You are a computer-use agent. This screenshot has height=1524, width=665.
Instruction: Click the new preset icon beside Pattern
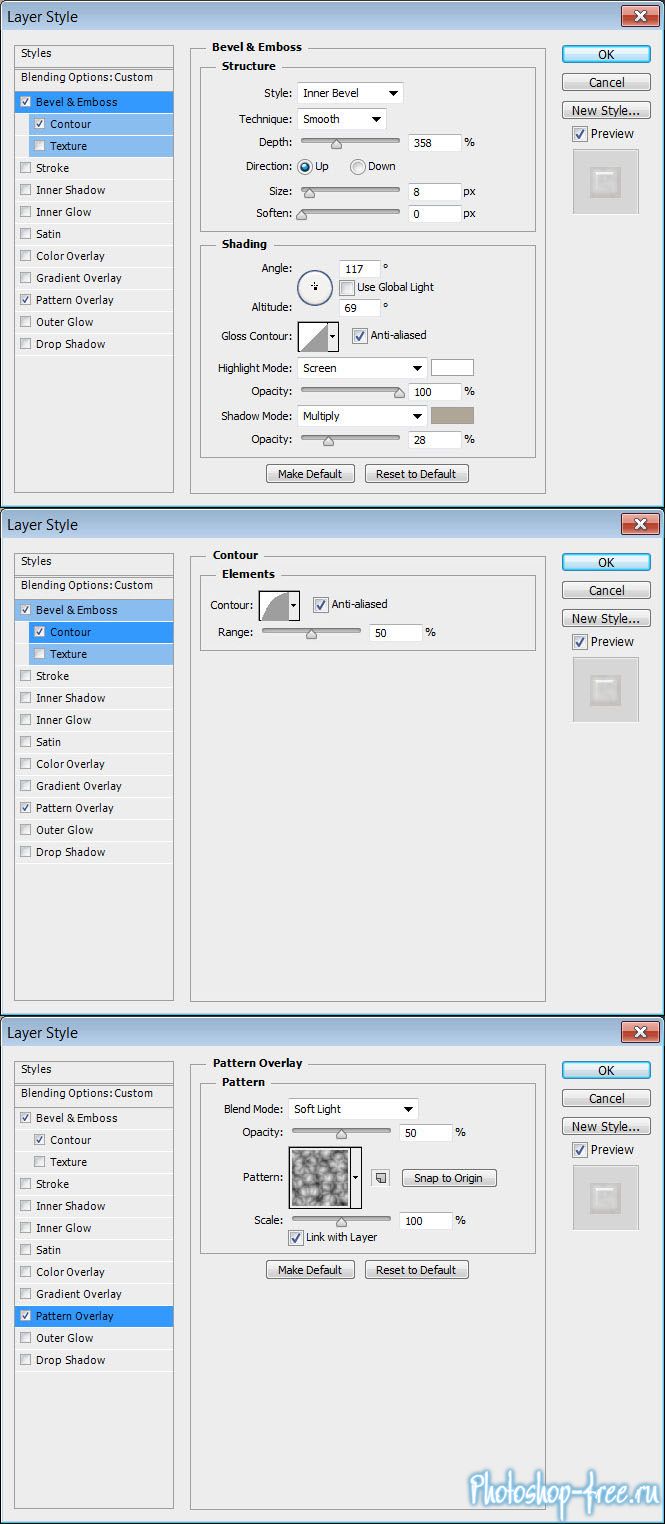tap(380, 1178)
